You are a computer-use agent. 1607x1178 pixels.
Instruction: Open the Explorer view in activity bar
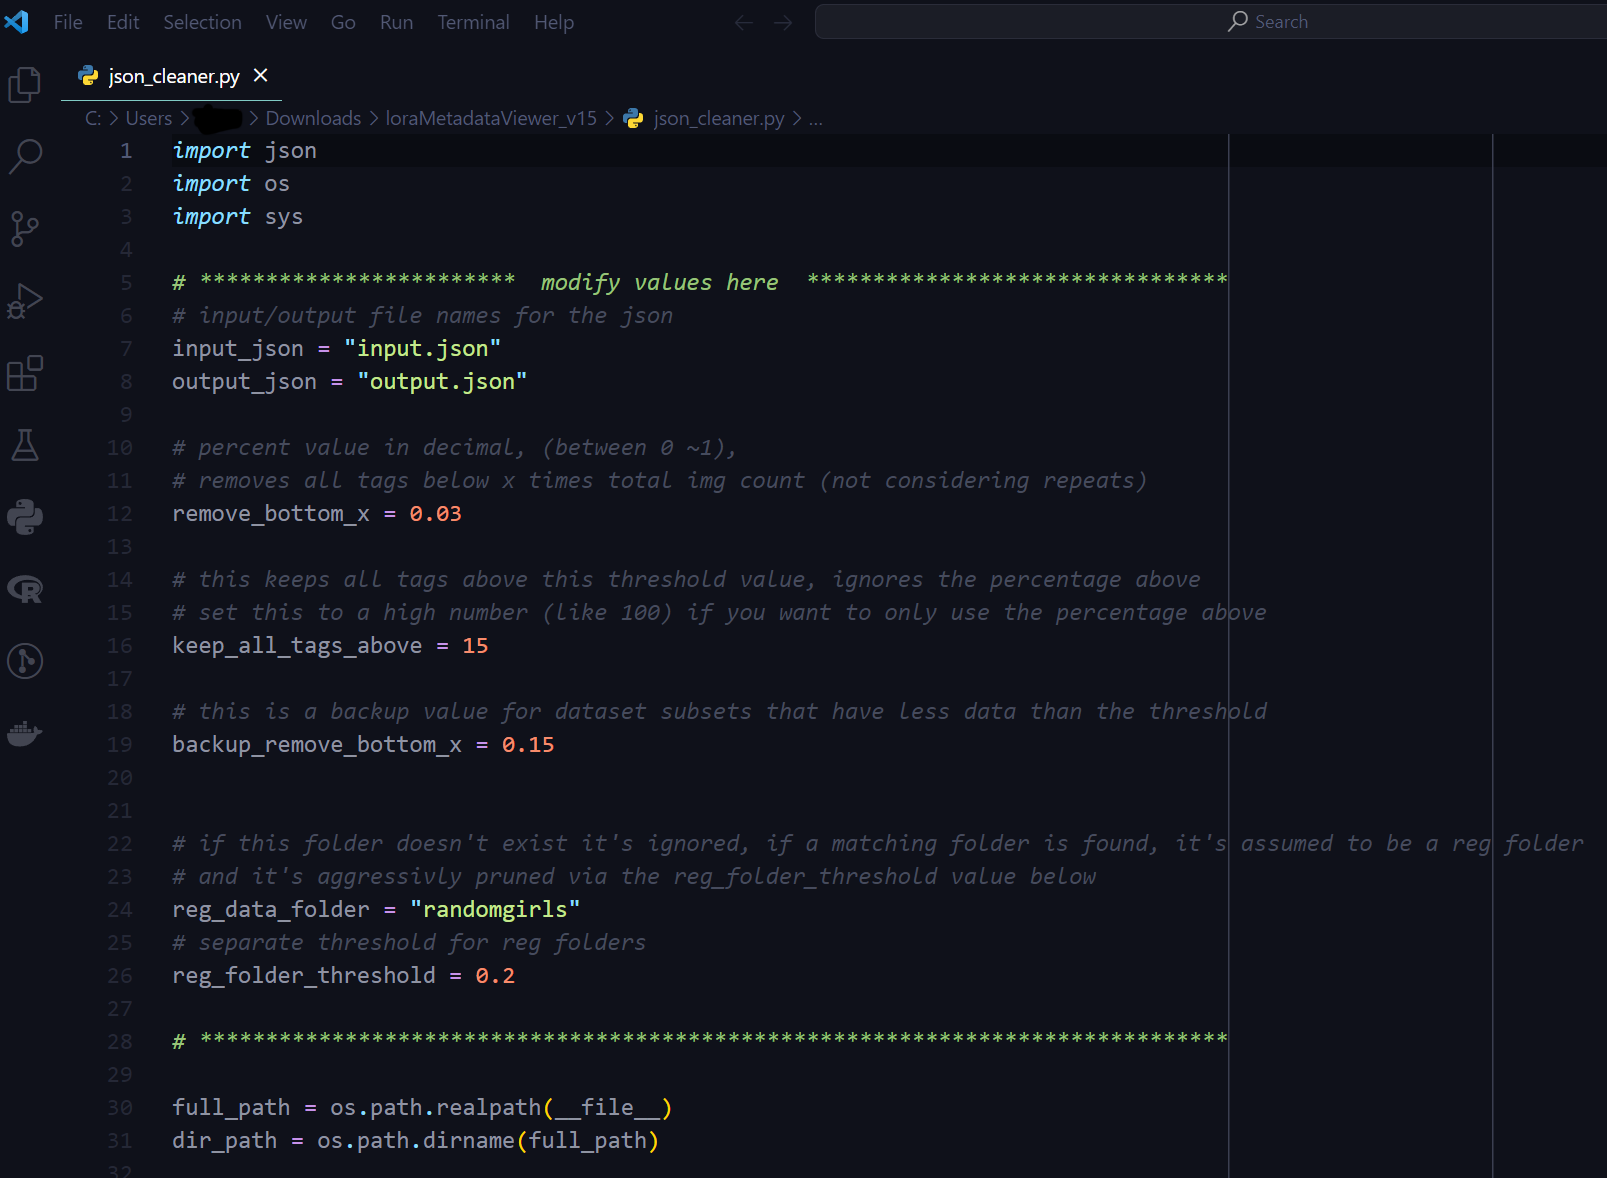point(25,85)
